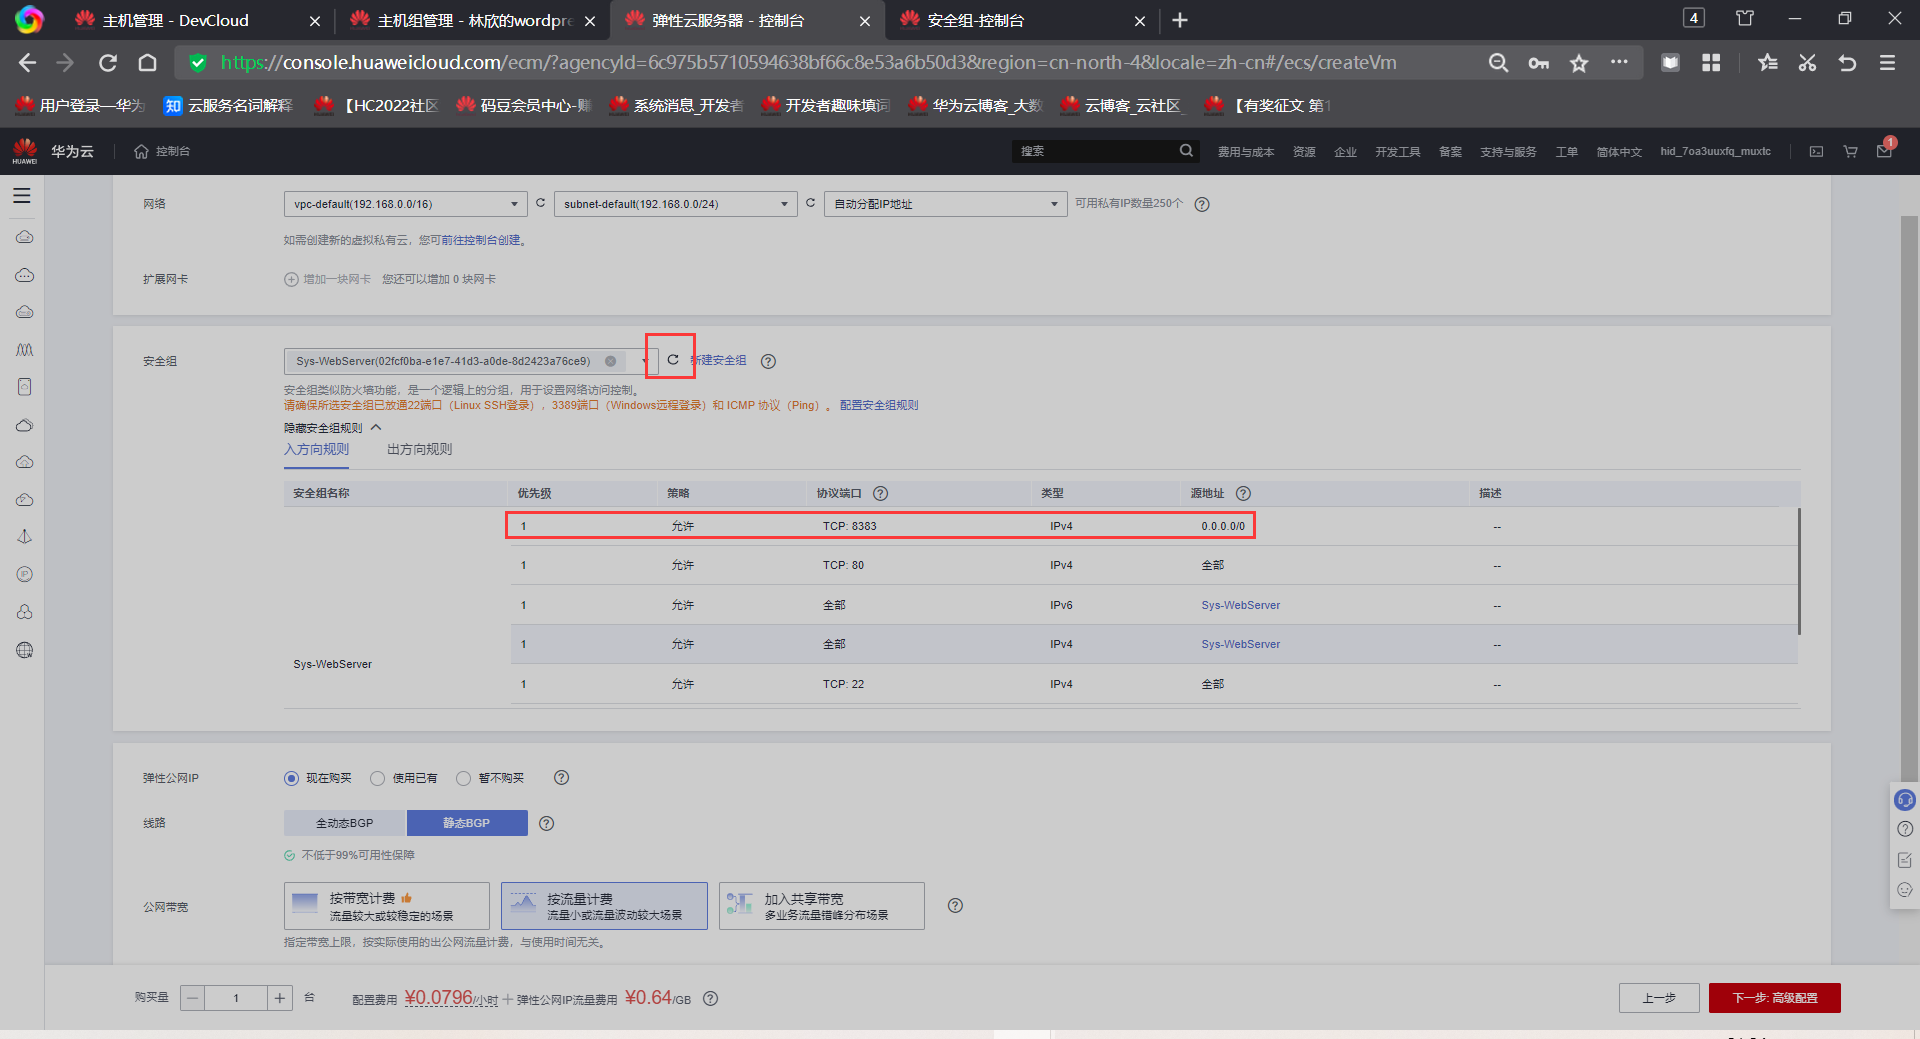The image size is (1920, 1039).
Task: Open a new browser tab
Action: pos(1180,20)
